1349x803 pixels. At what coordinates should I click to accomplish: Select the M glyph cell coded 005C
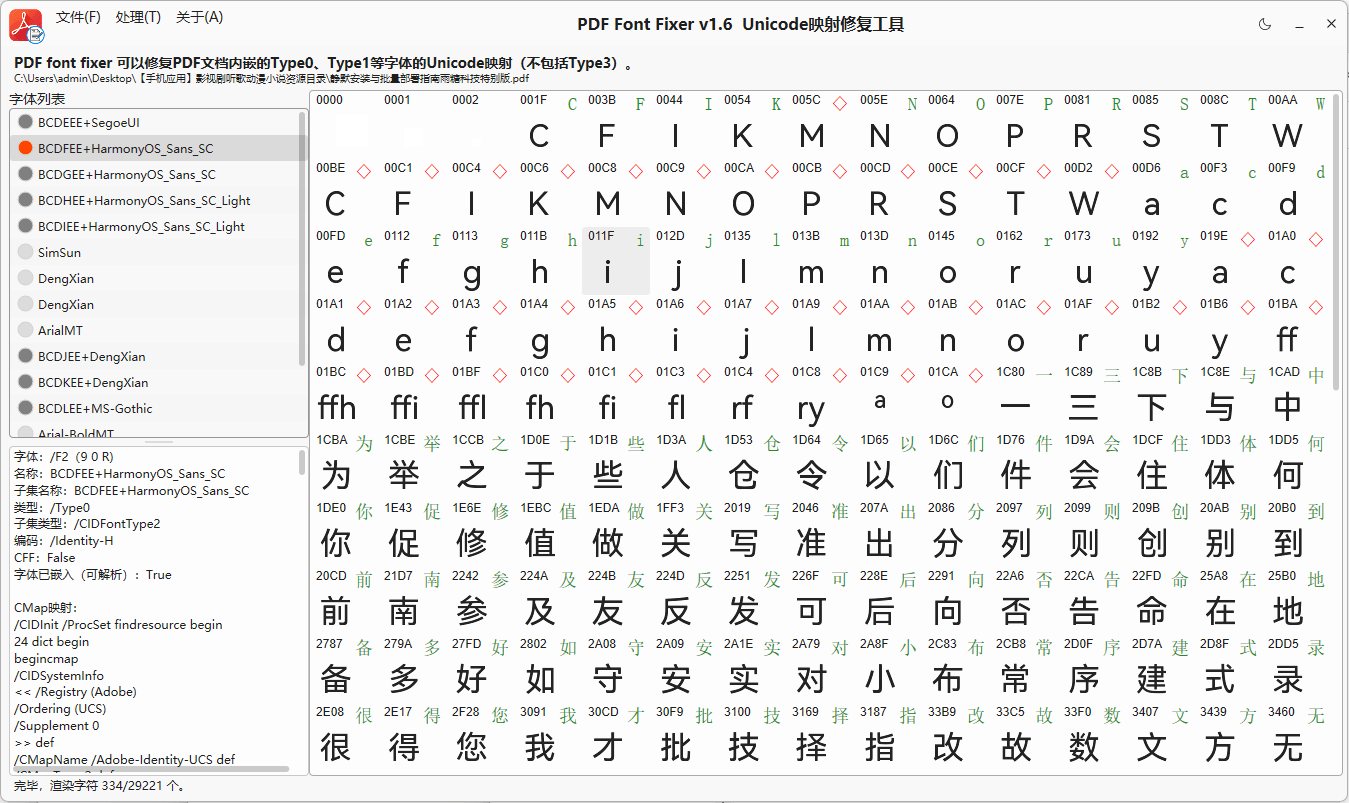[x=820, y=124]
